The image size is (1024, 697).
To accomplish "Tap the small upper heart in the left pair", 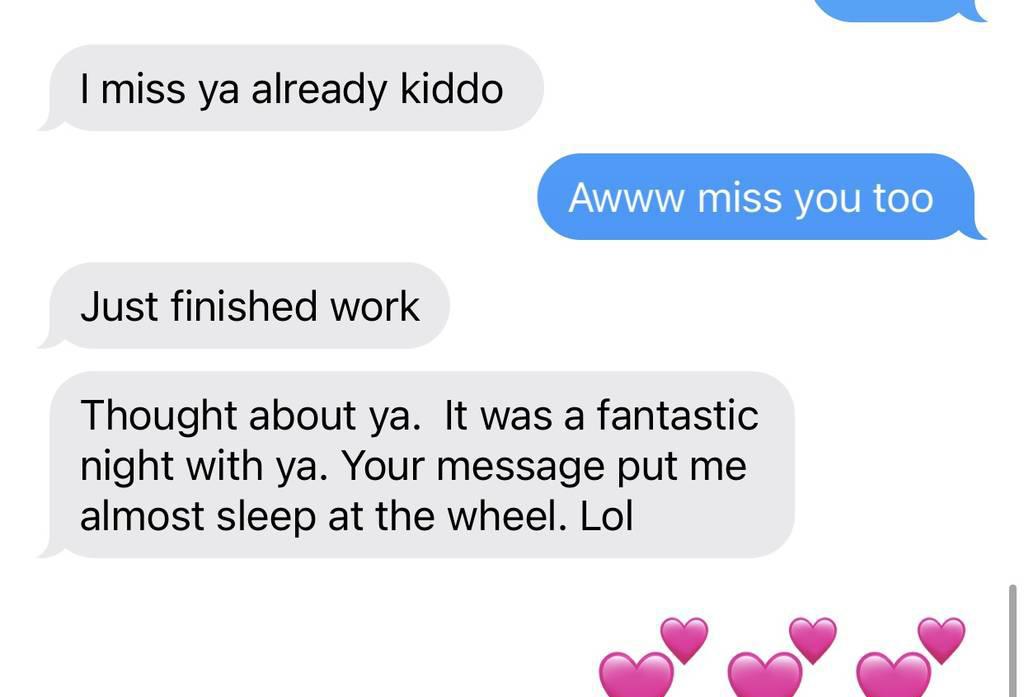I will click(684, 640).
